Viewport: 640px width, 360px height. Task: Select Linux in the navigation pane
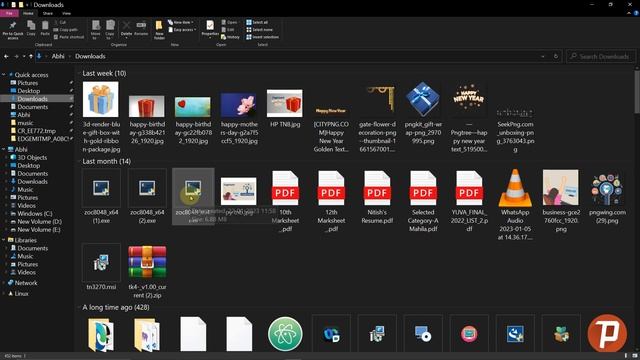(21, 293)
